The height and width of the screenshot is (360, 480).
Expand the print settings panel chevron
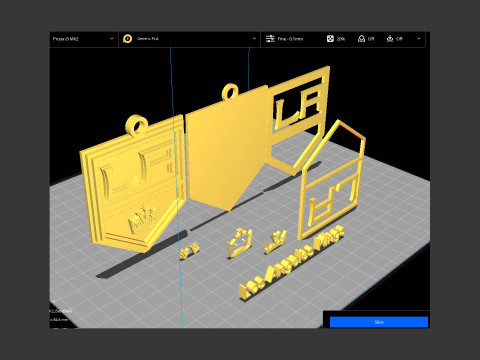[x=419, y=39]
